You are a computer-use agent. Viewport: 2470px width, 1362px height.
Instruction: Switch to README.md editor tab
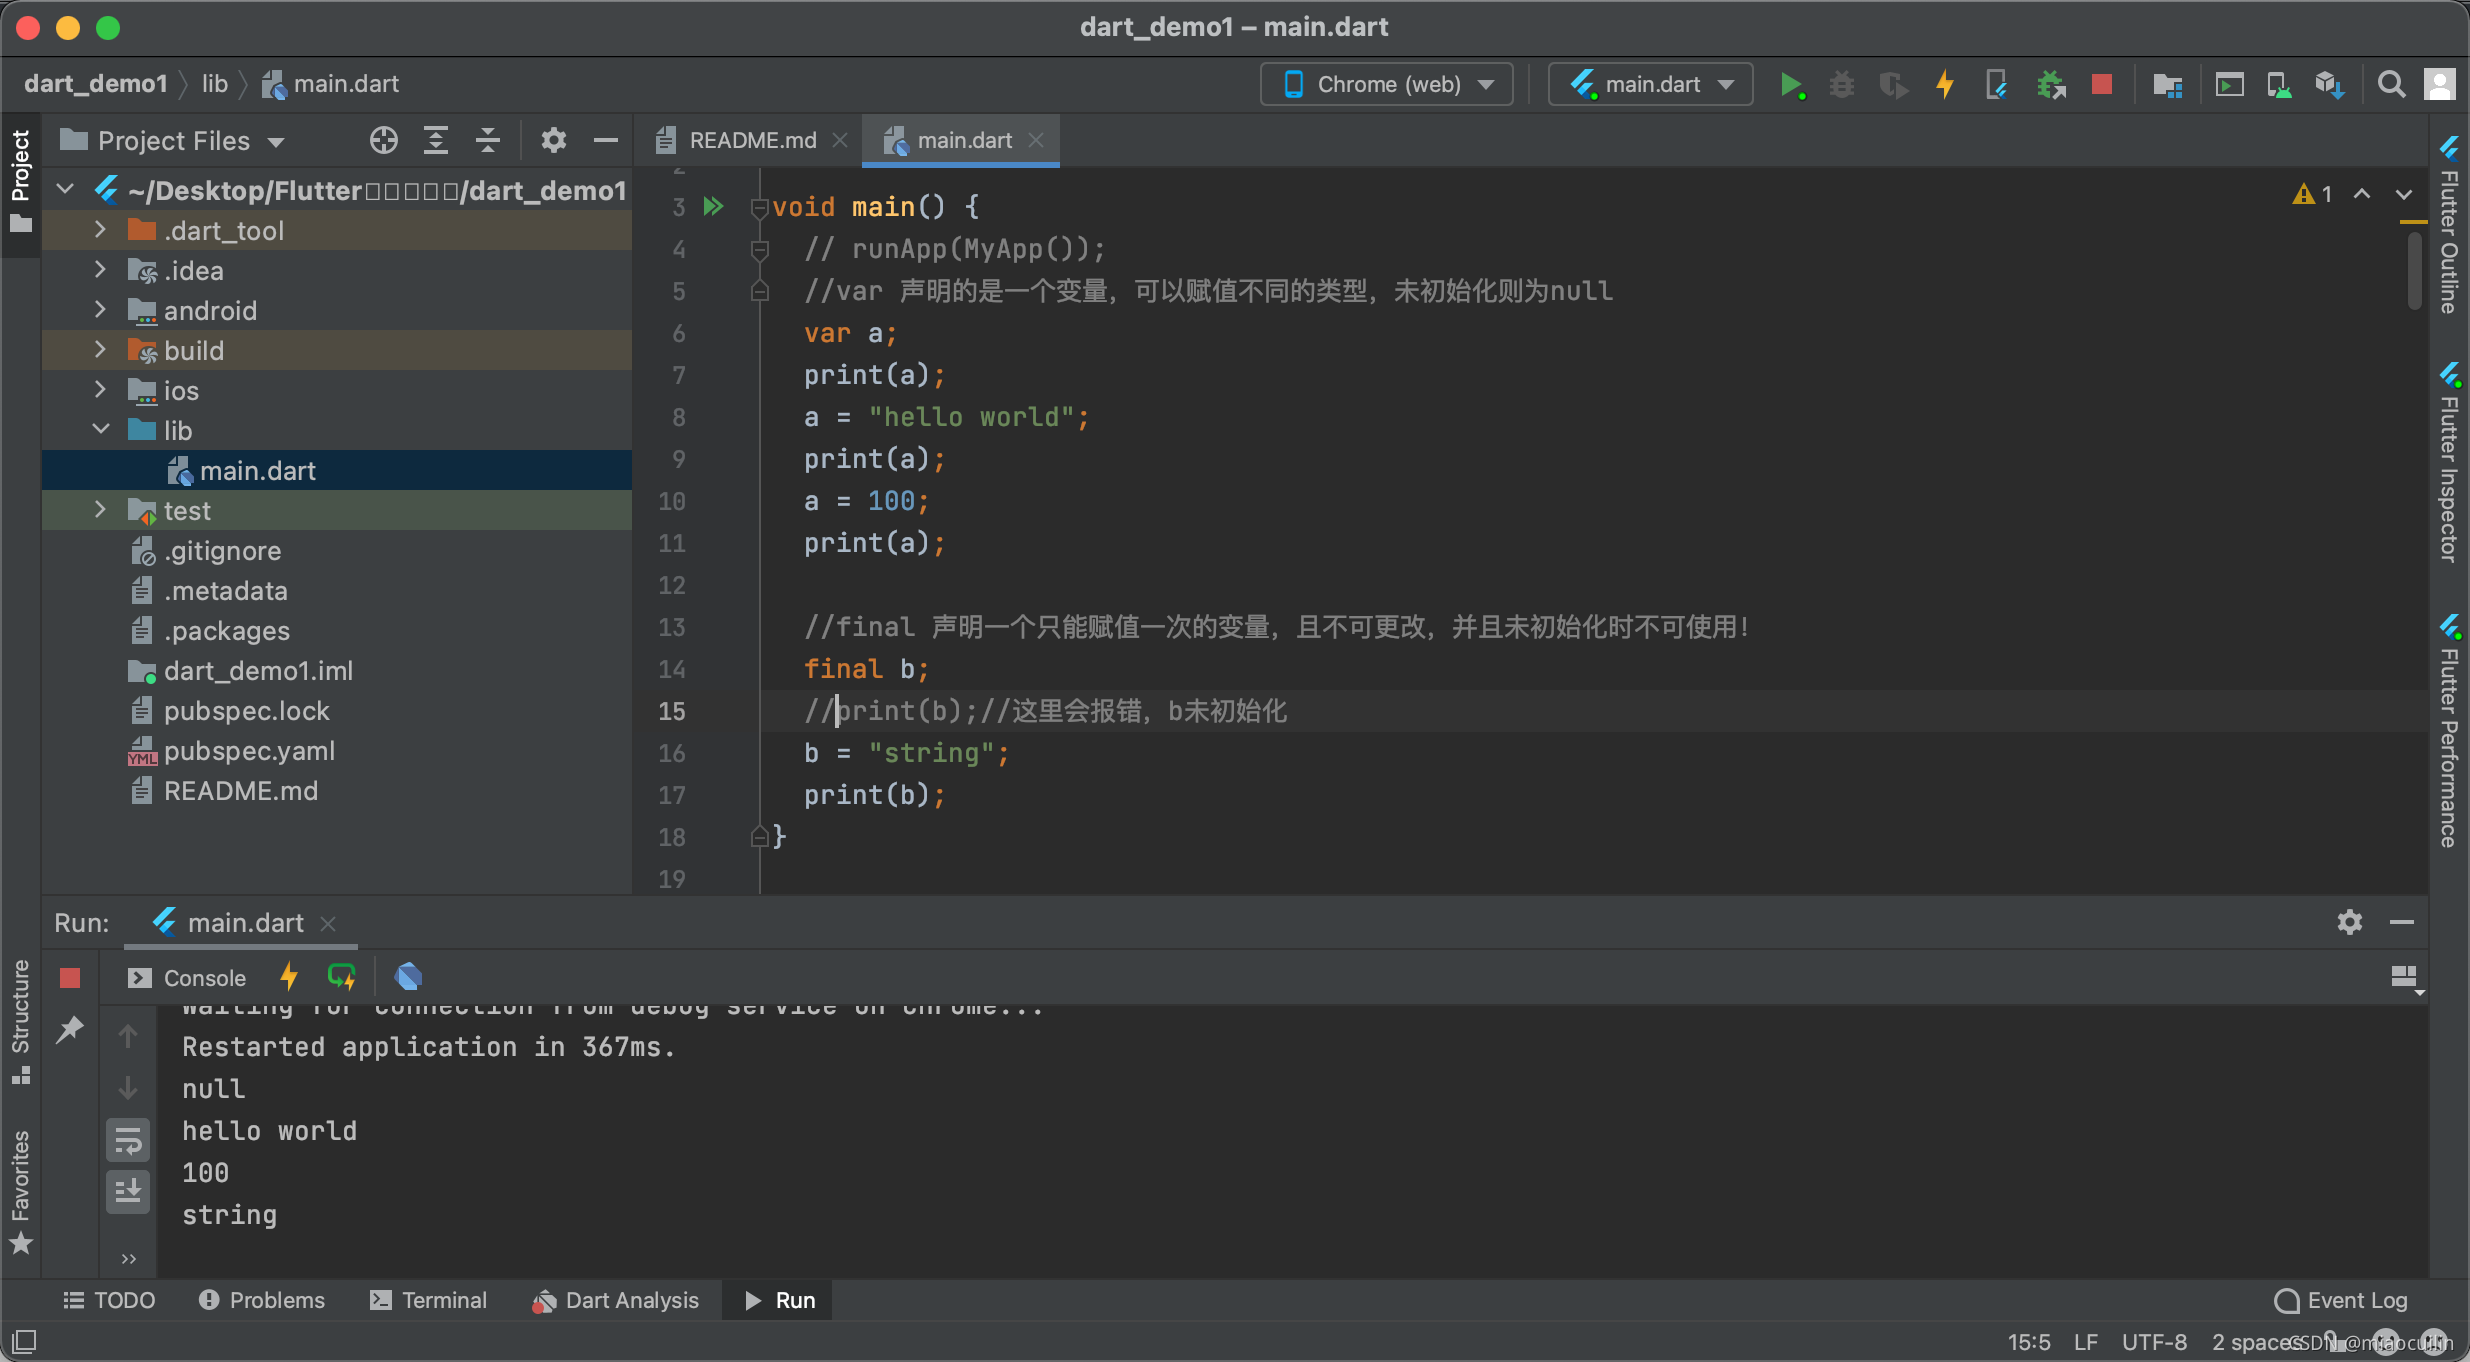(751, 141)
